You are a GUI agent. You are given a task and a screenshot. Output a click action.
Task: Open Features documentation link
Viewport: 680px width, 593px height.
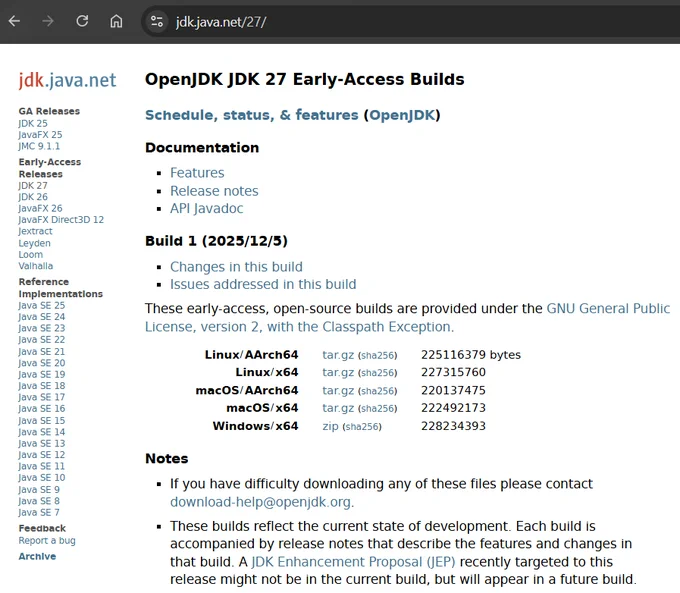click(x=197, y=173)
